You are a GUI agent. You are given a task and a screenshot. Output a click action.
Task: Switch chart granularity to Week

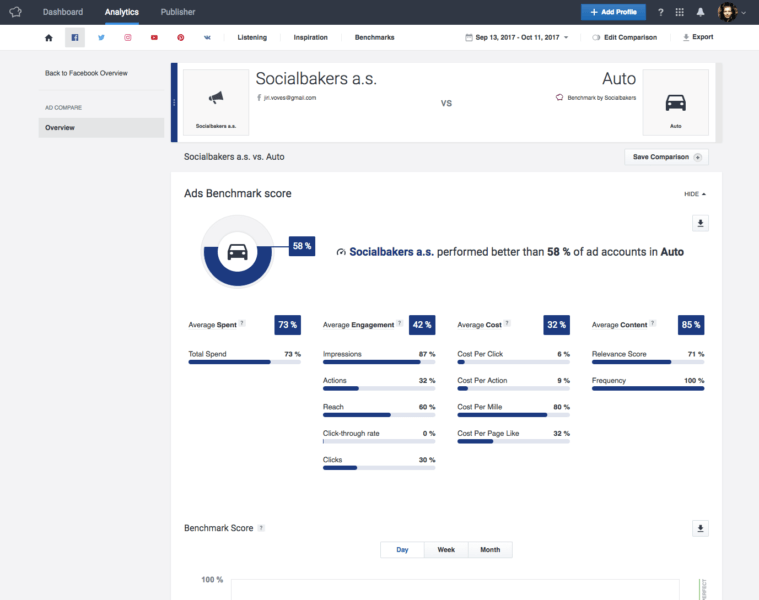(x=446, y=550)
